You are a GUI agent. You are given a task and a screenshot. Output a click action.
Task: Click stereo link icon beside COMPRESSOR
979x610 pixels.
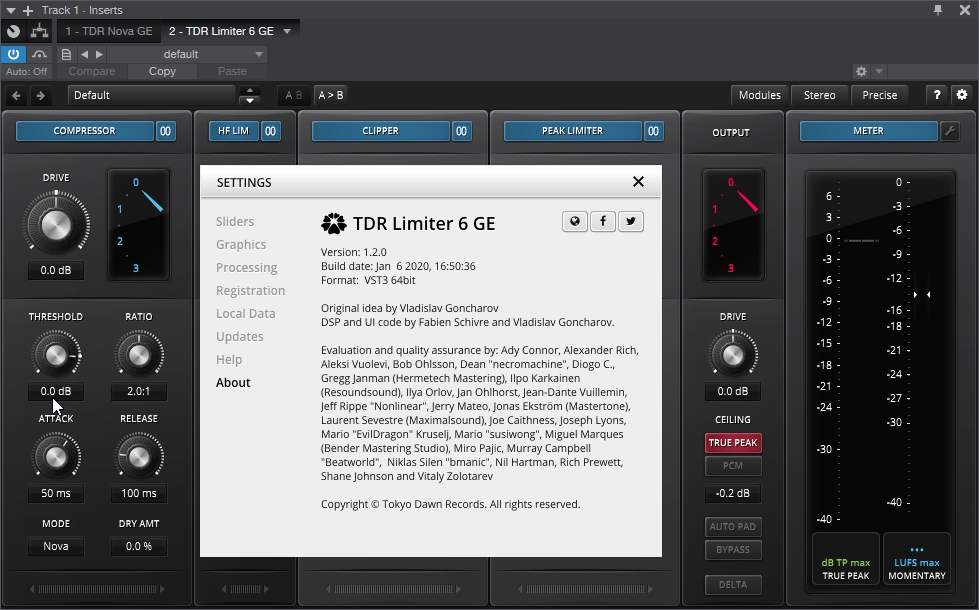coord(165,131)
